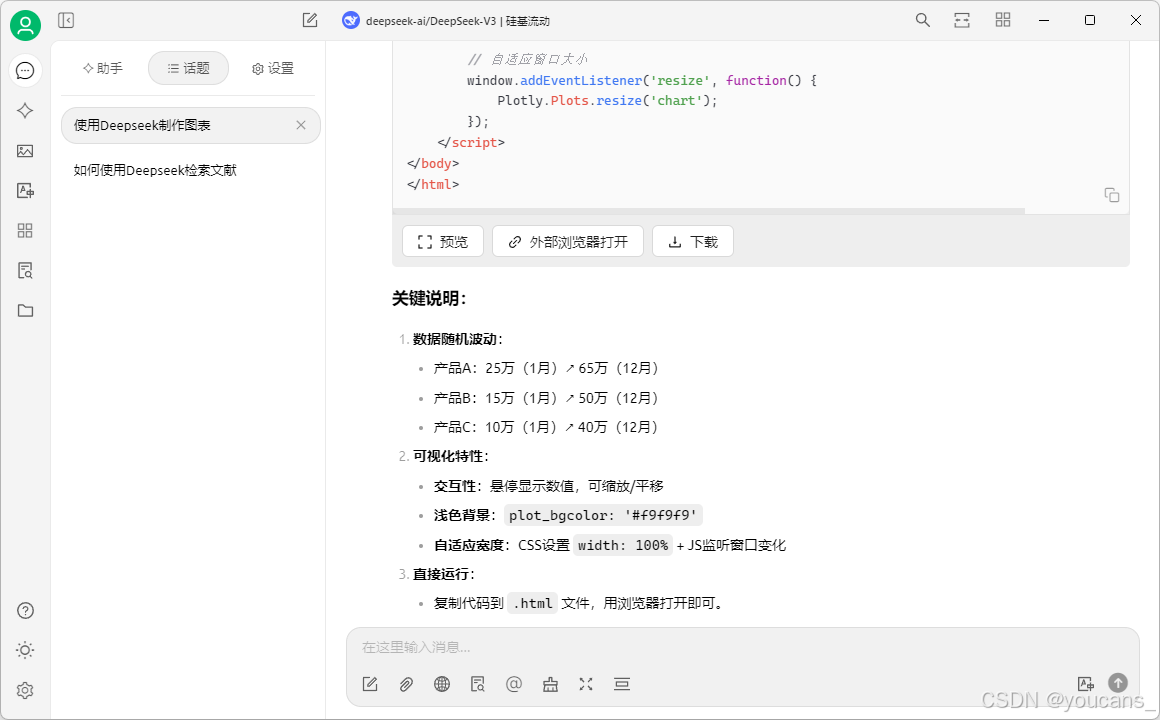This screenshot has height=720, width=1160.
Task: Open the image generation sidebar icon
Action: coord(25,151)
